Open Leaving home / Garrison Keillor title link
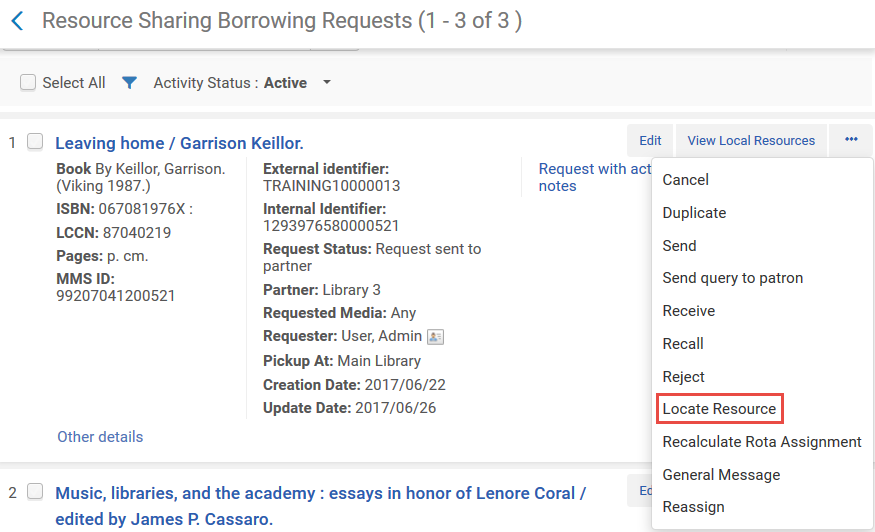 [x=179, y=143]
